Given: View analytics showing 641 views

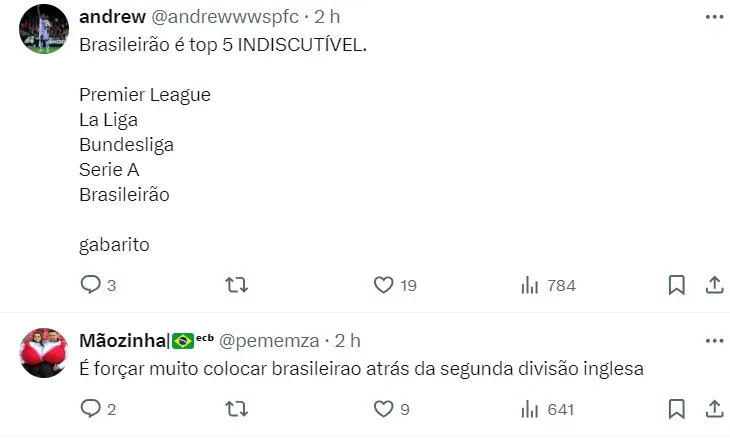Looking at the screenshot, I should 530,408.
